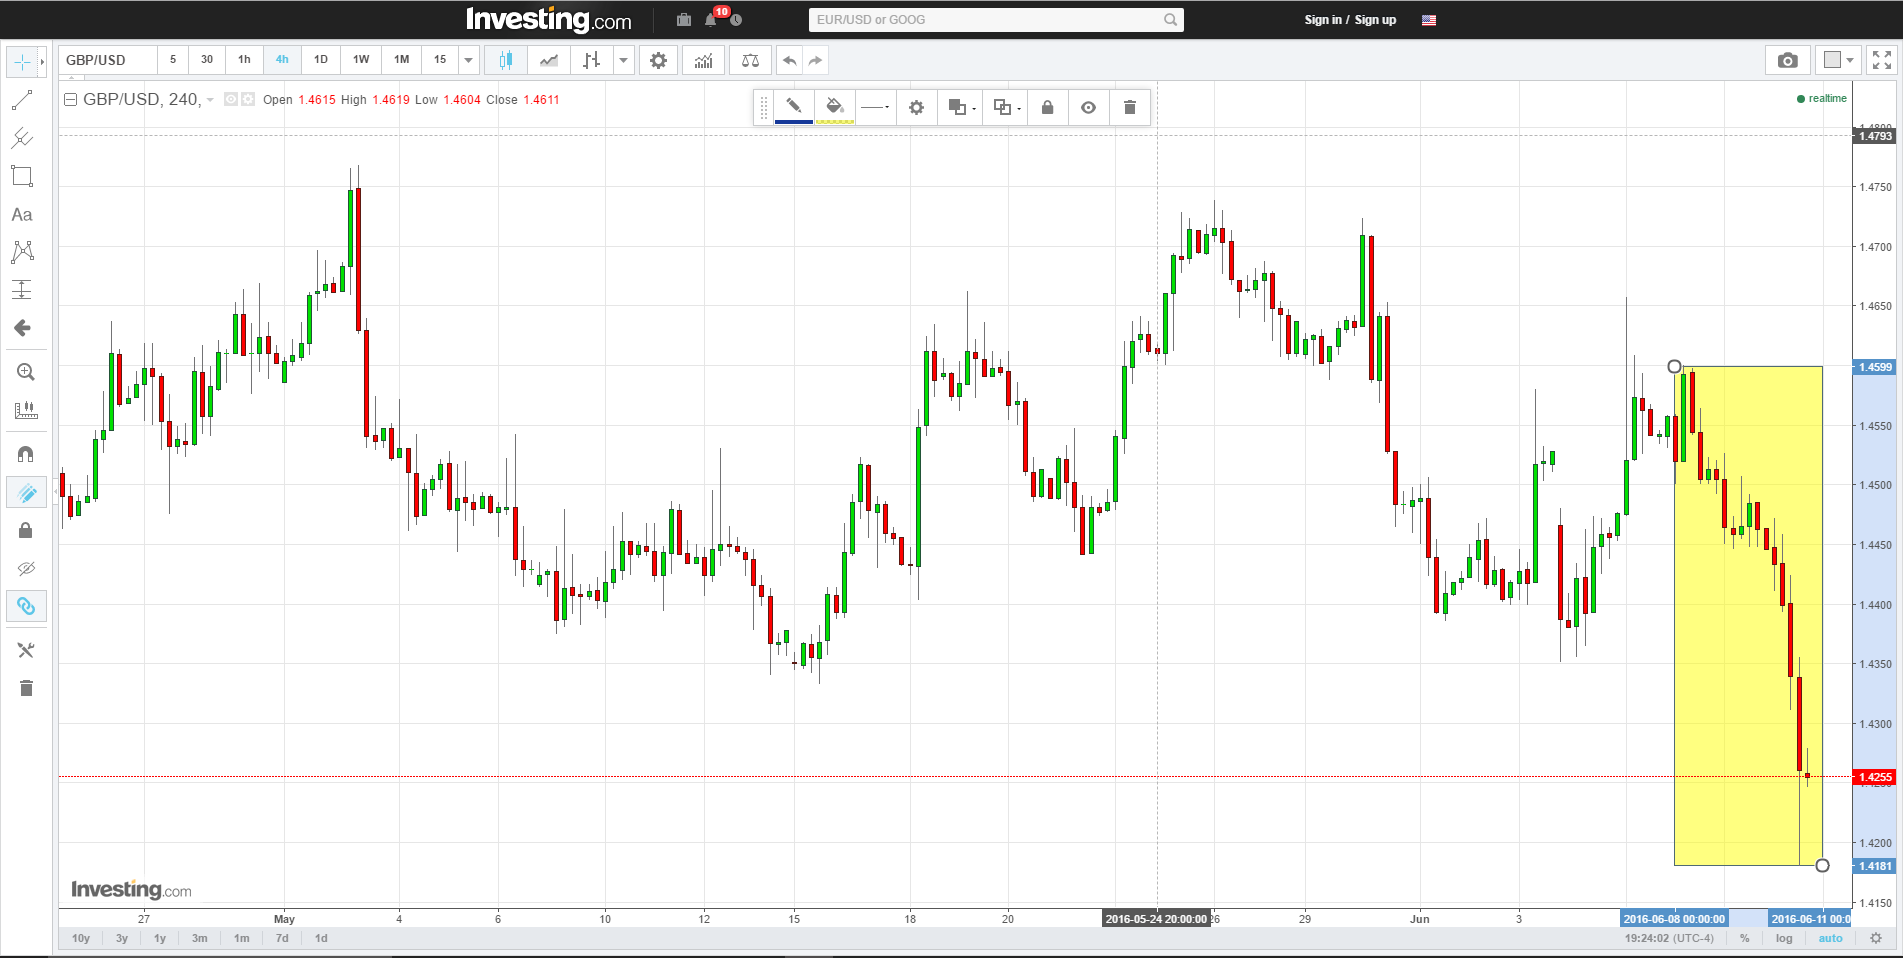Expand the time interval dropdown
1903x958 pixels.
(469, 60)
